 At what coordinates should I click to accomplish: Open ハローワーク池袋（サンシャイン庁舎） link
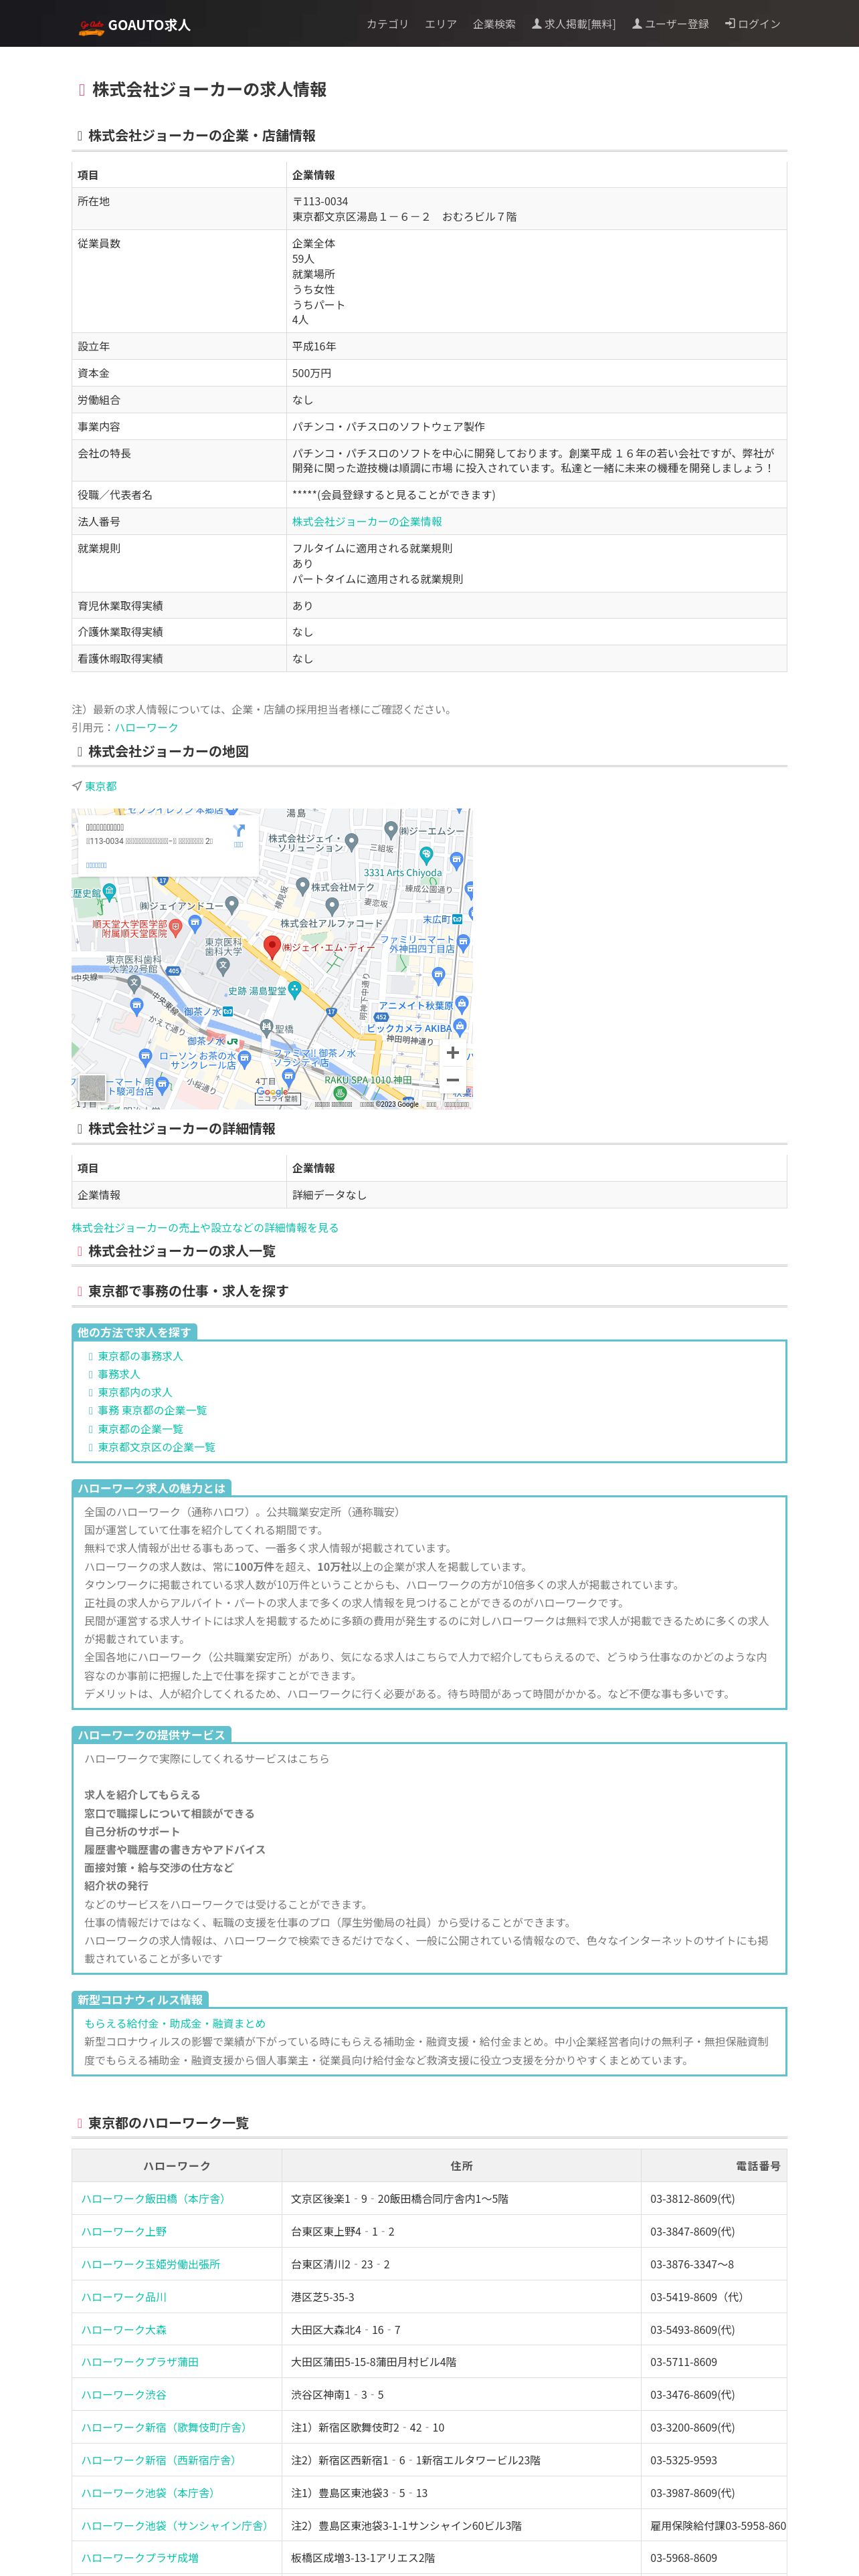(x=177, y=2525)
